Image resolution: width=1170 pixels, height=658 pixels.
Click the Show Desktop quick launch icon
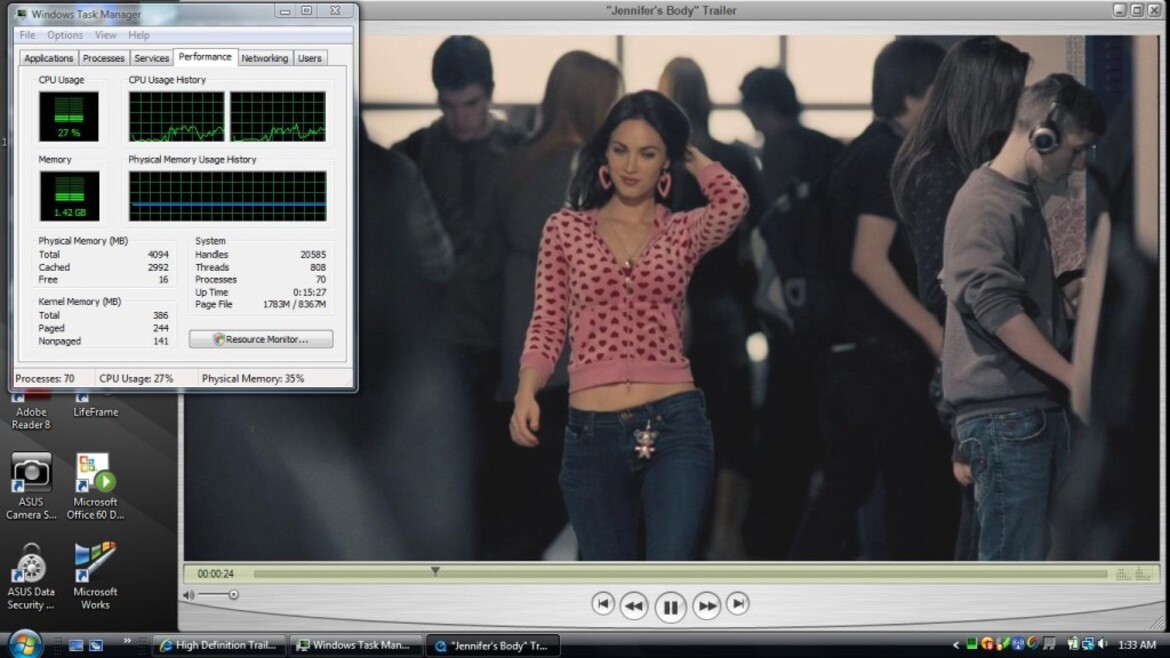point(76,645)
